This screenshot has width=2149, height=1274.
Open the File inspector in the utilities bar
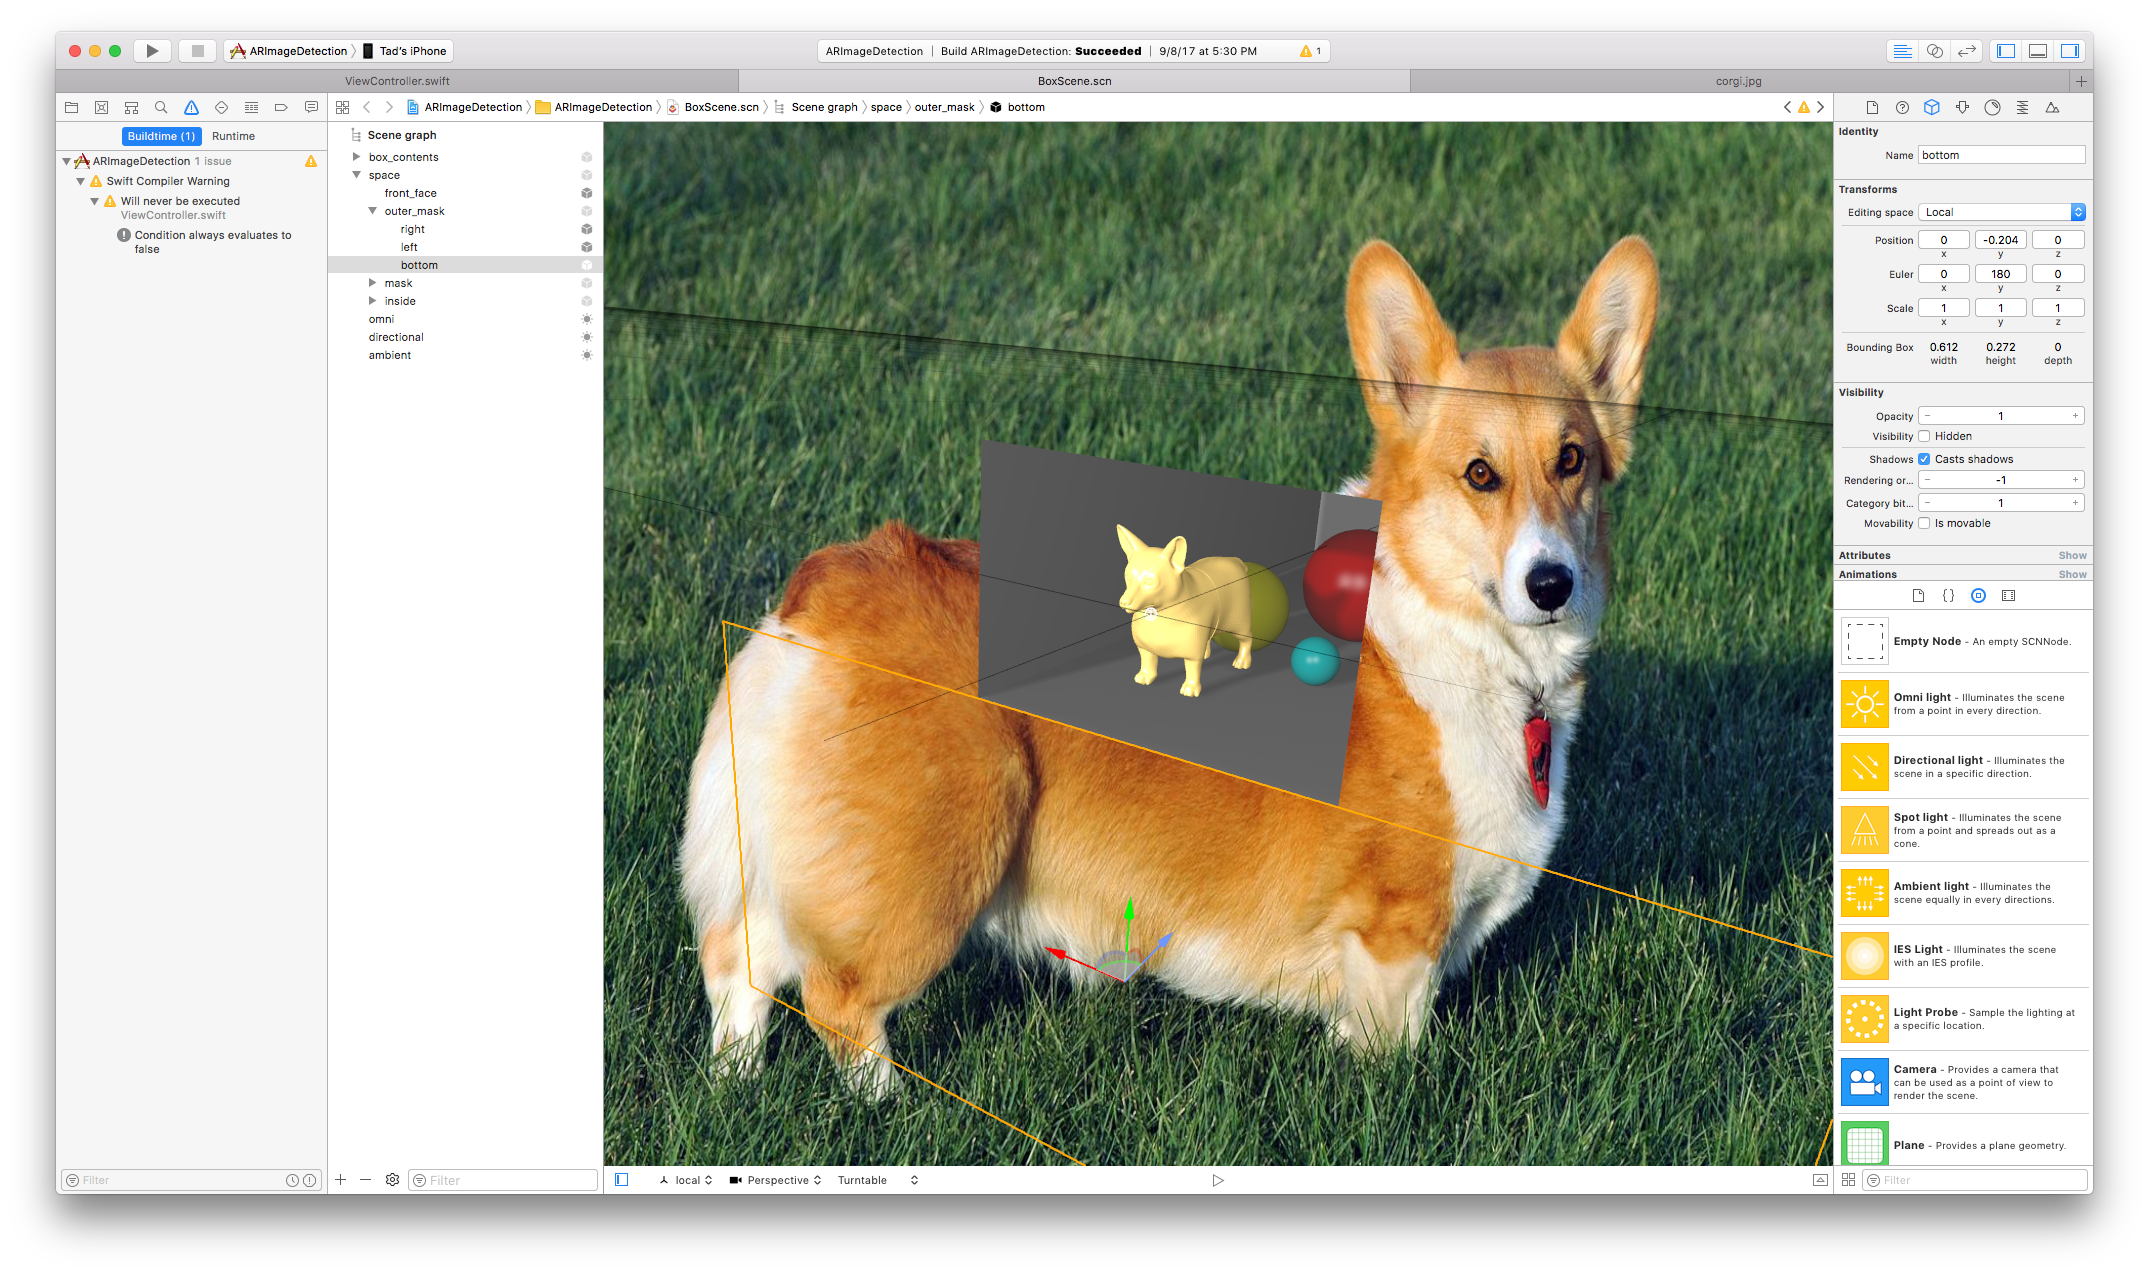(1871, 107)
